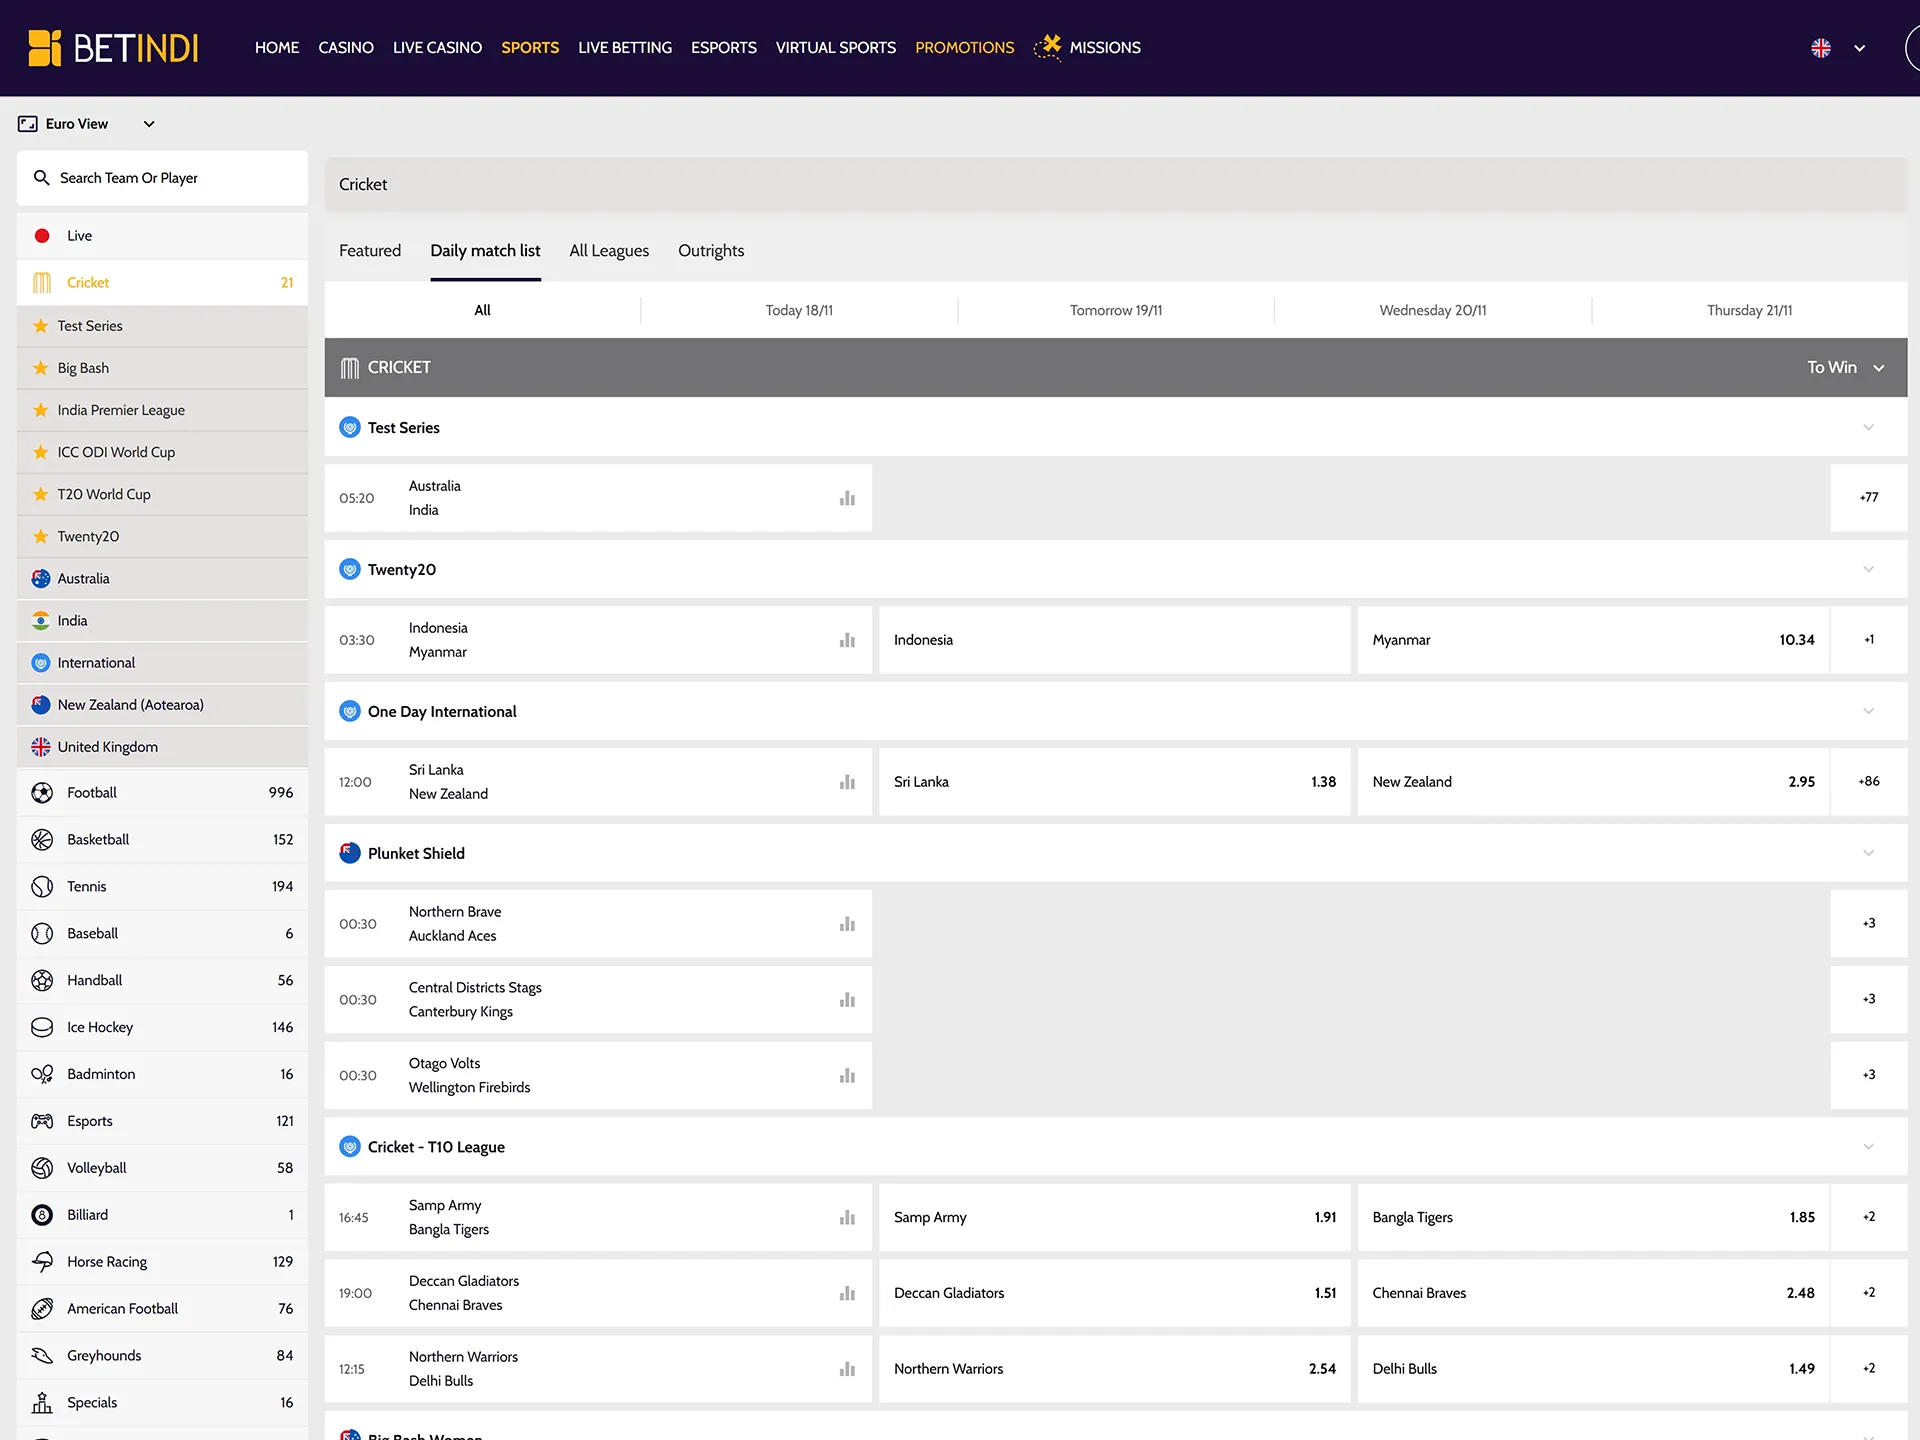Click the Esports icon in sidebar
The image size is (1920, 1440).
[x=42, y=1121]
